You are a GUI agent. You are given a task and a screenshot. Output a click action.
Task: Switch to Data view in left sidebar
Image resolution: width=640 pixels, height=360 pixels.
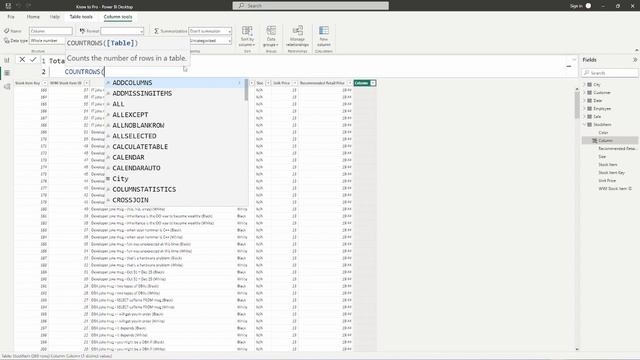pyautogui.click(x=7, y=73)
